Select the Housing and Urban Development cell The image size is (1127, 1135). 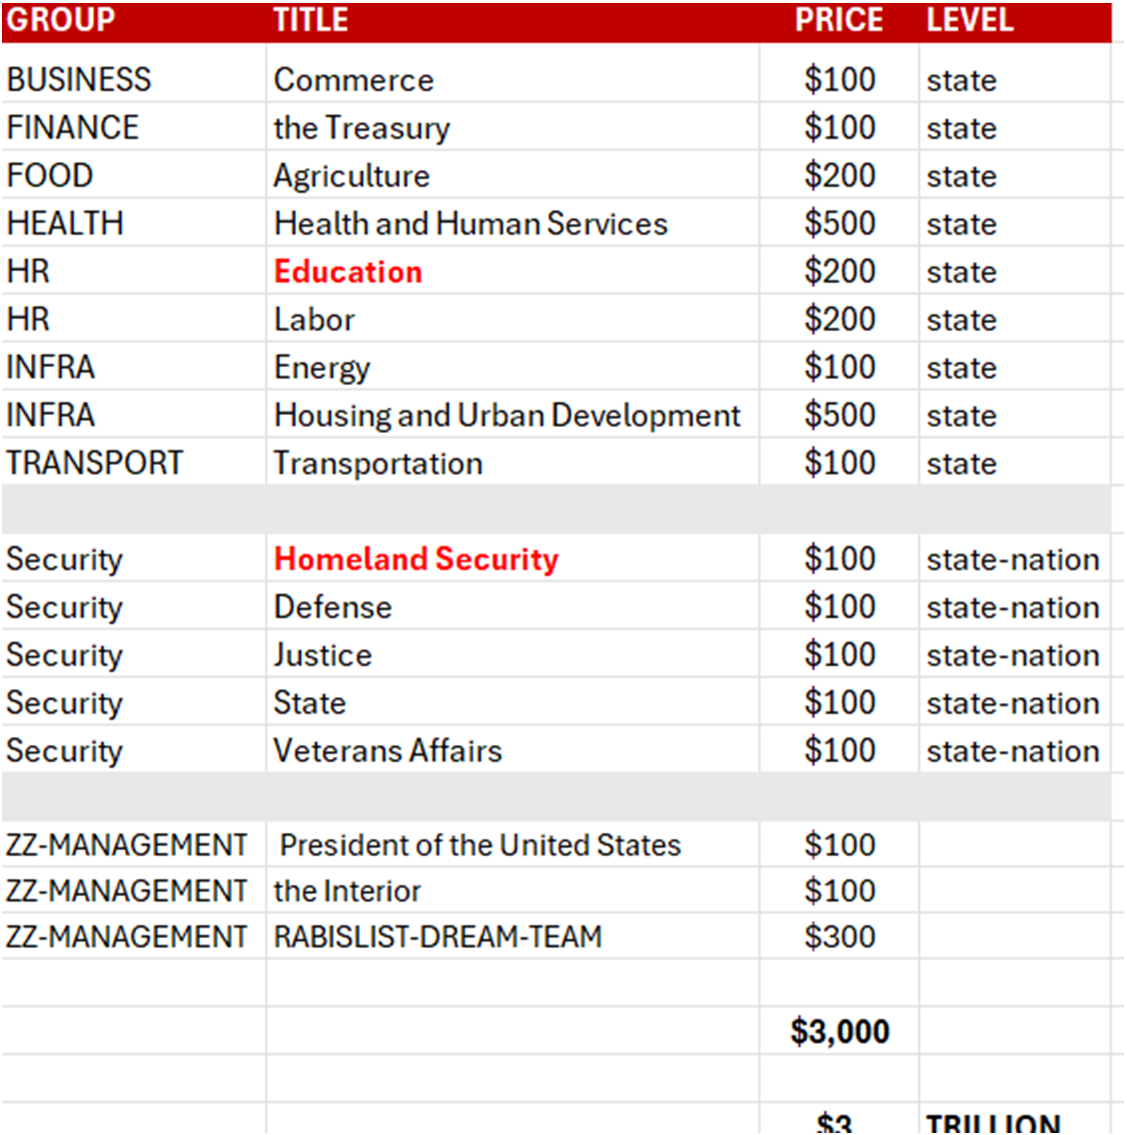click(507, 416)
